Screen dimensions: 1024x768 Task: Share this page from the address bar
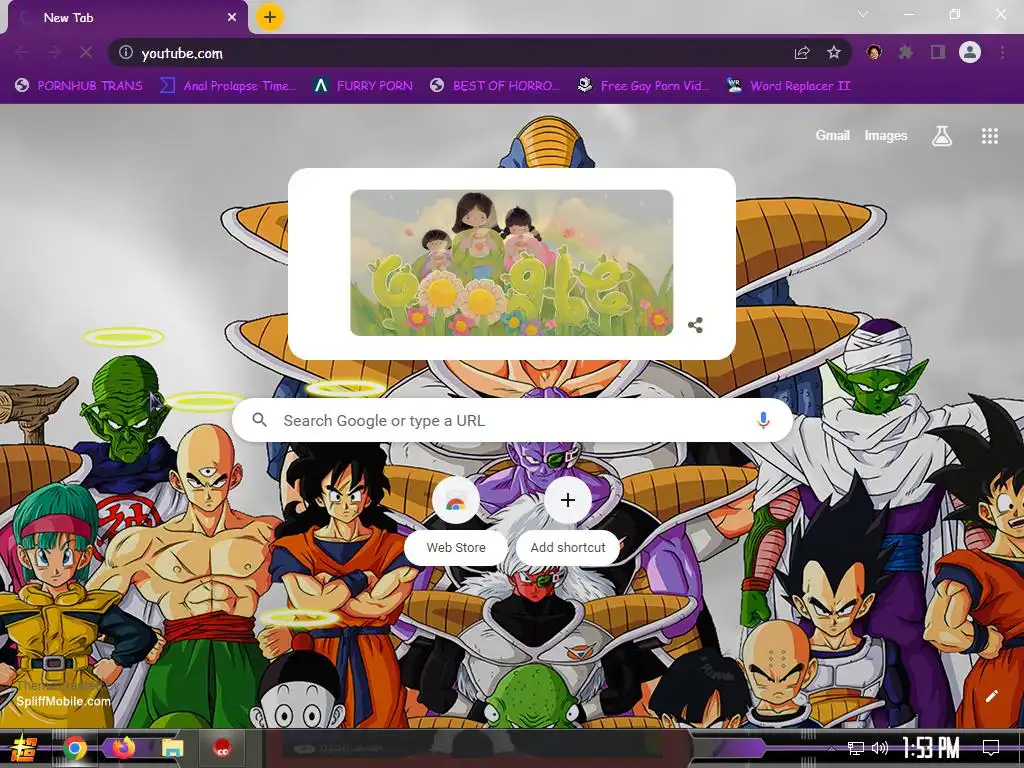pos(802,53)
